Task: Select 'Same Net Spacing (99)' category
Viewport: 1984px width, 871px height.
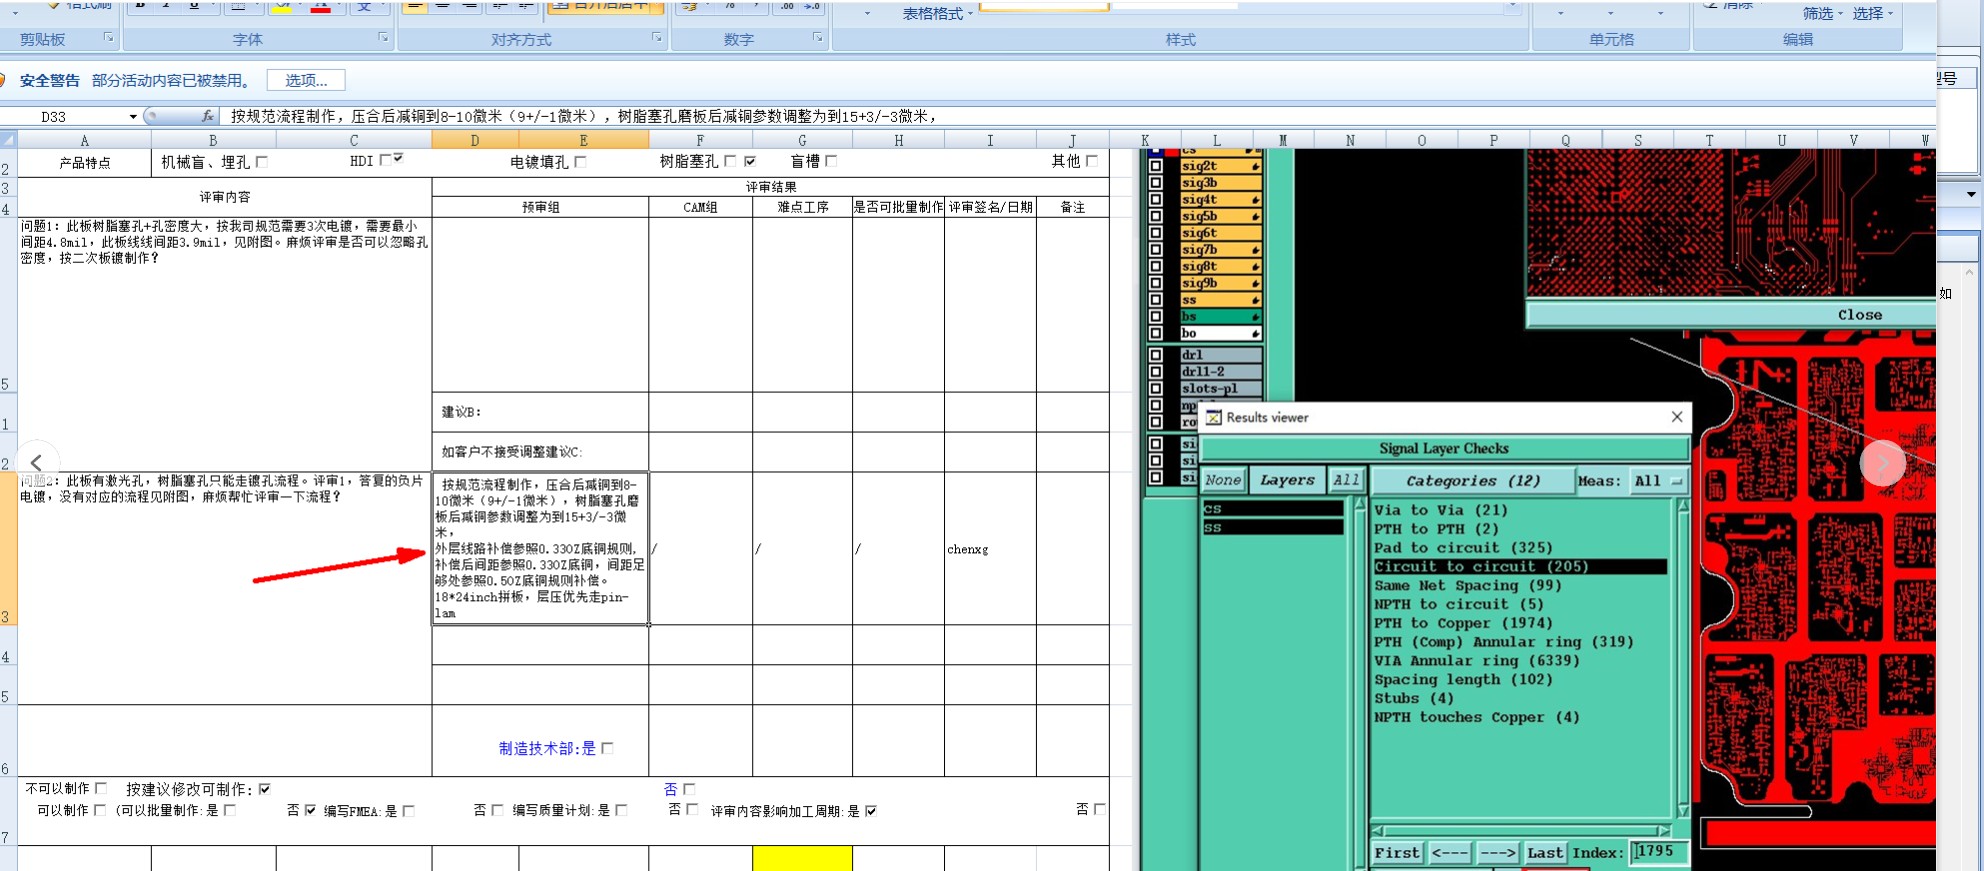Action: [x=1468, y=586]
